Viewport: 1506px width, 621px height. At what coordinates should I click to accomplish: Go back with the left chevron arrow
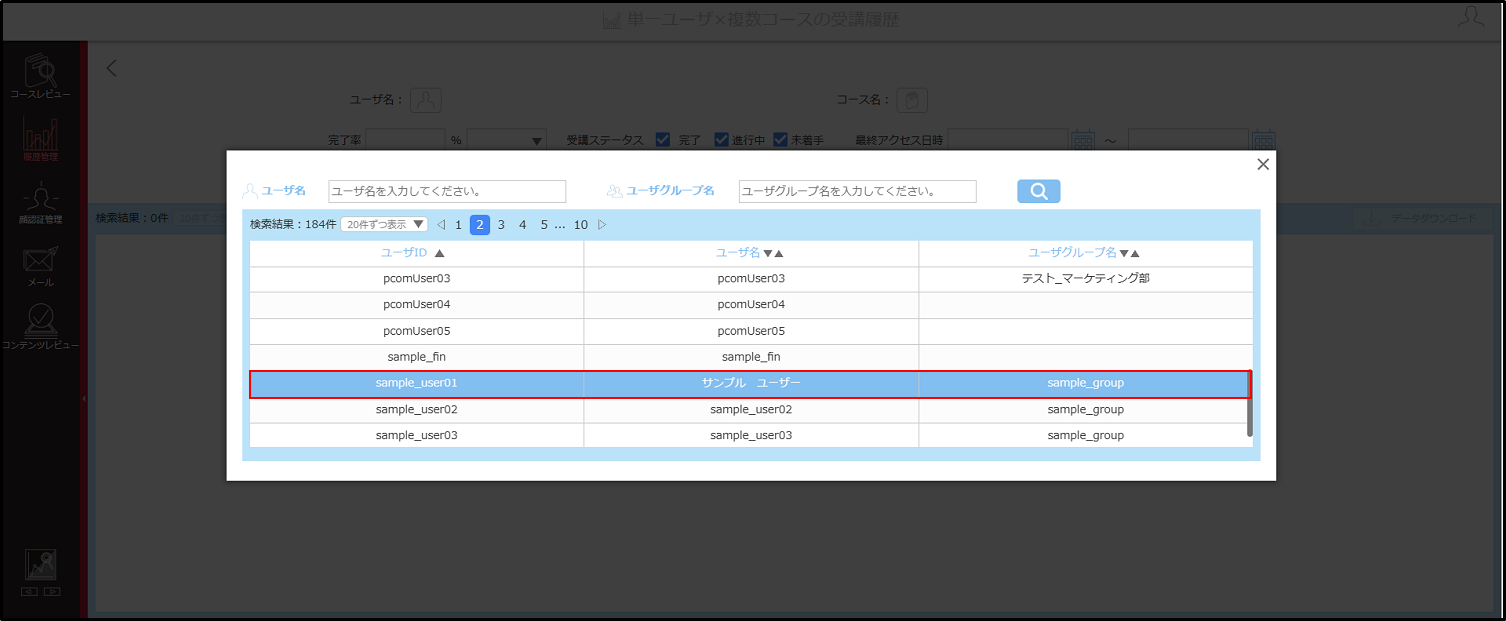112,68
